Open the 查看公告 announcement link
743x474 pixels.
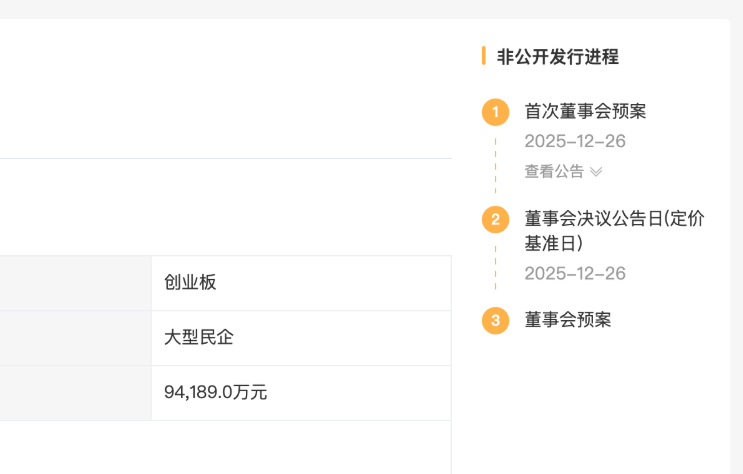point(554,172)
